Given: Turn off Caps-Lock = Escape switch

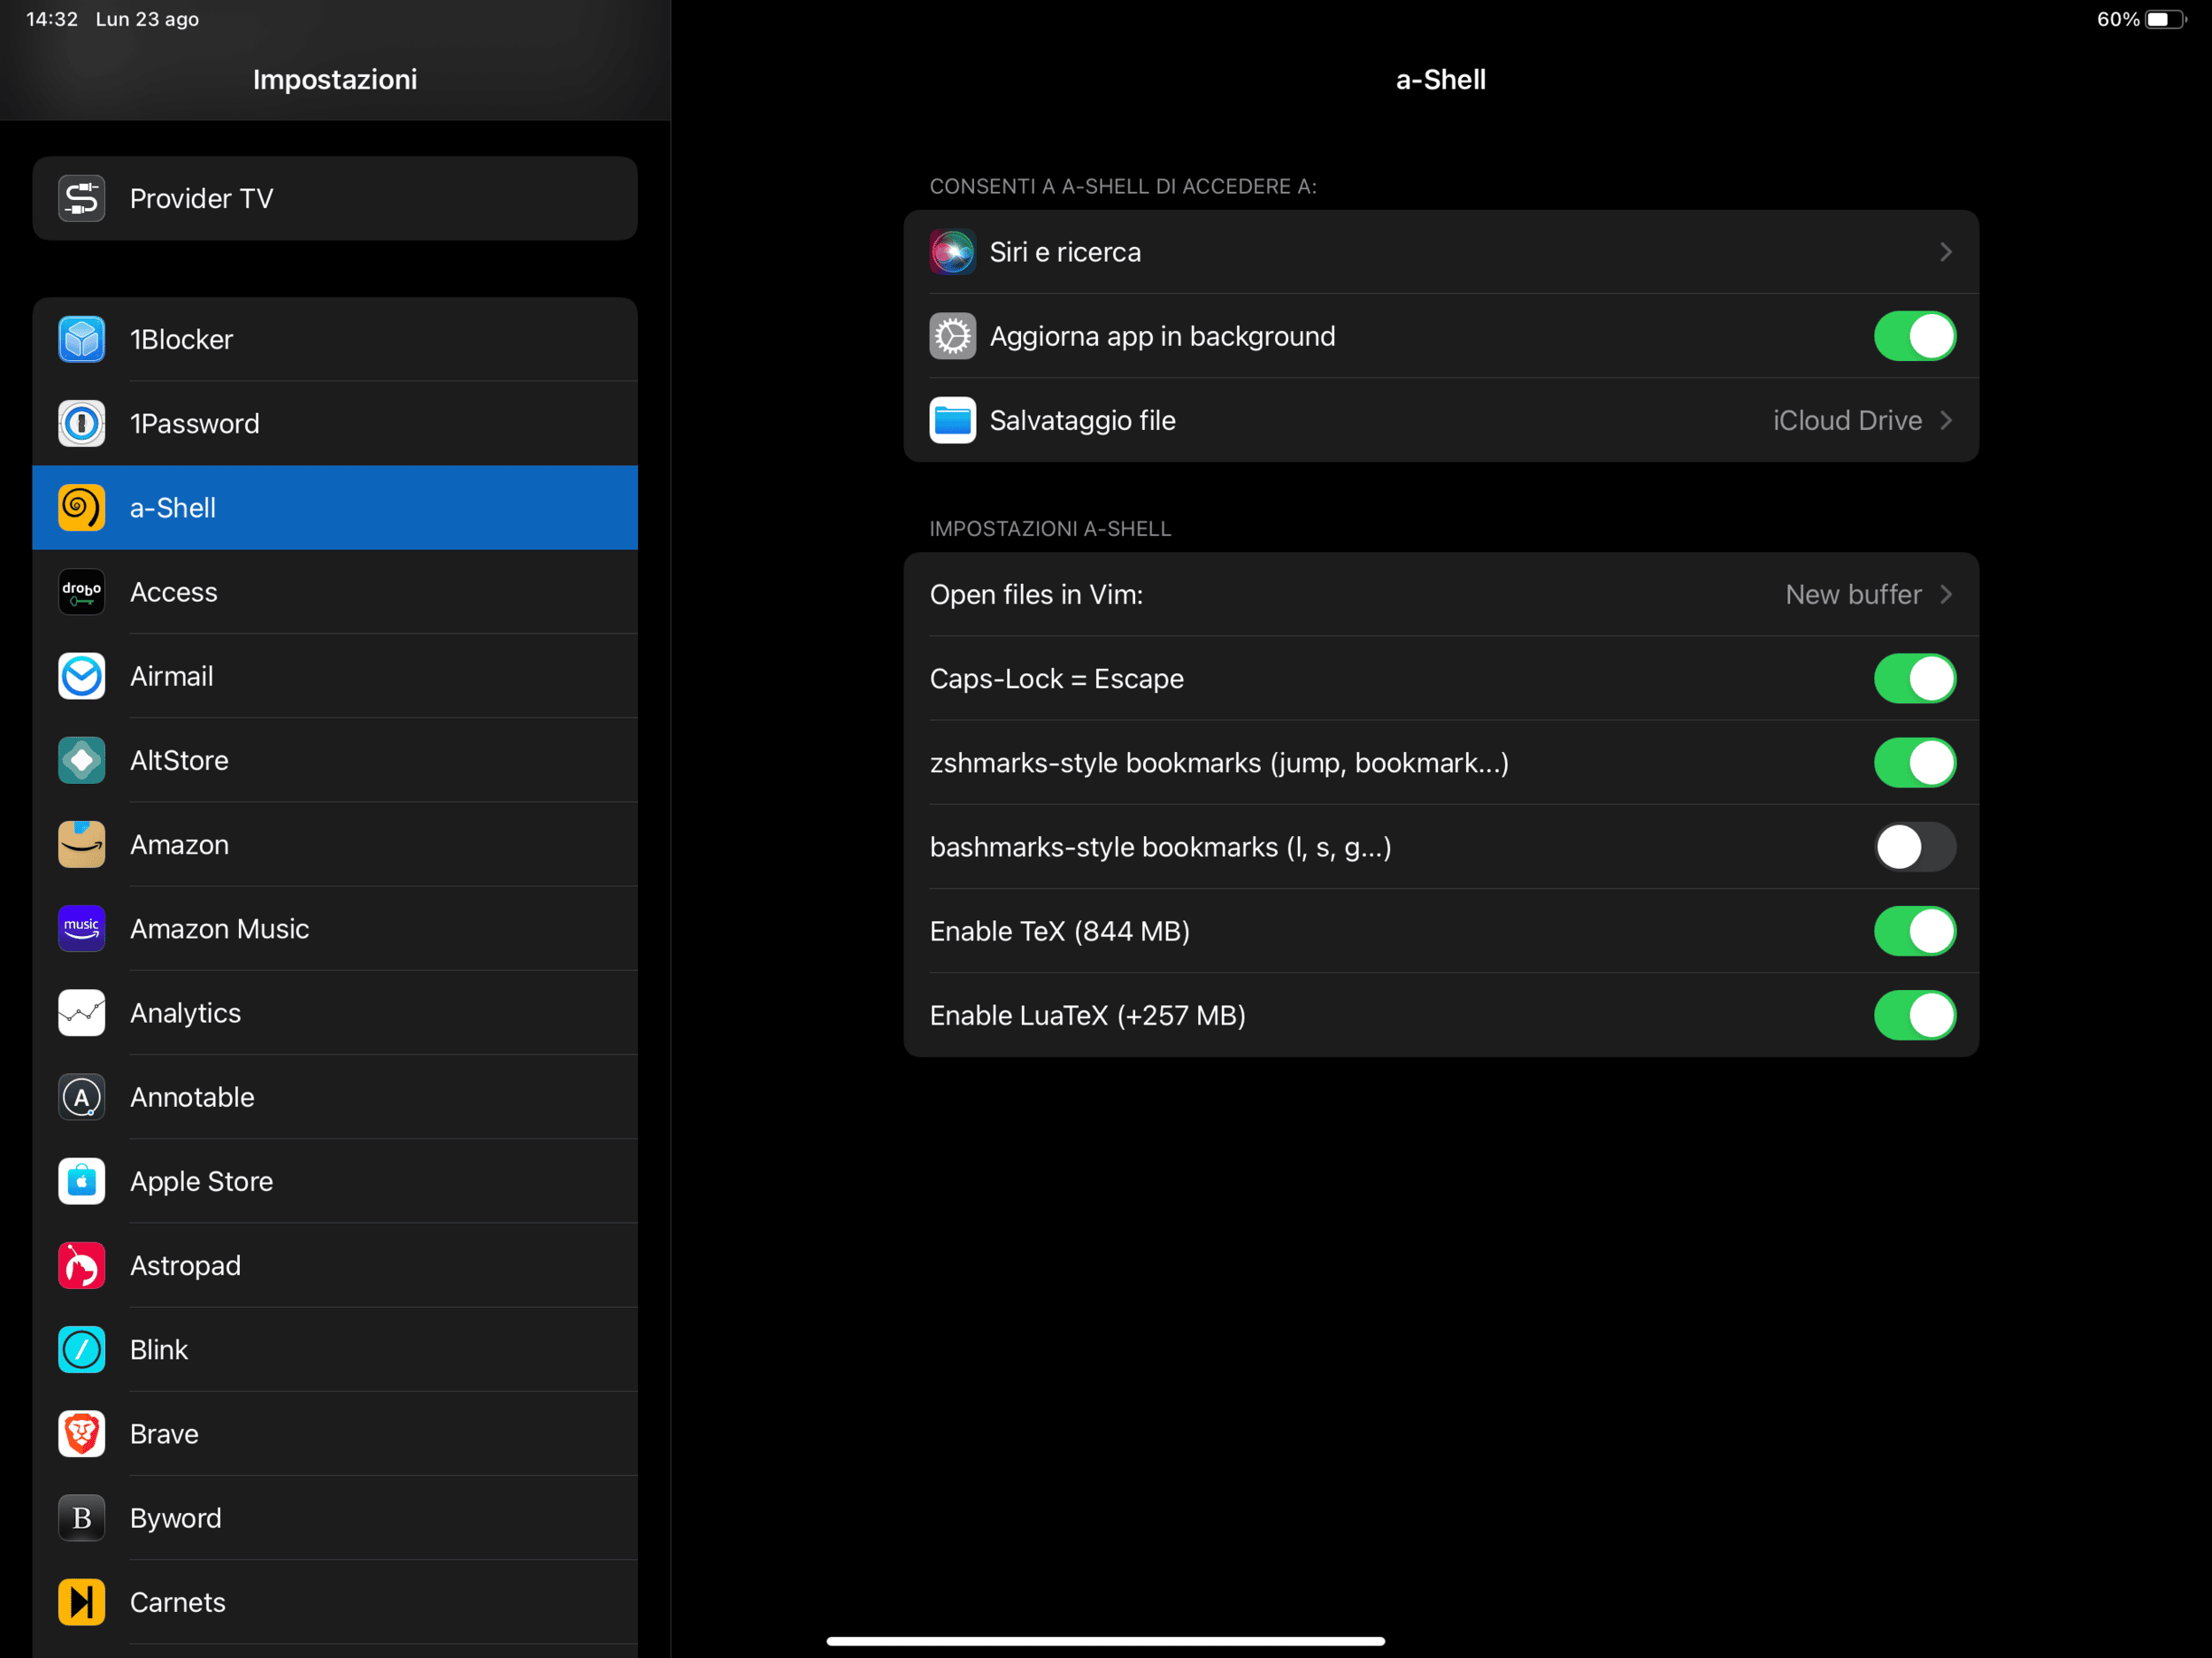Looking at the screenshot, I should [x=1914, y=678].
